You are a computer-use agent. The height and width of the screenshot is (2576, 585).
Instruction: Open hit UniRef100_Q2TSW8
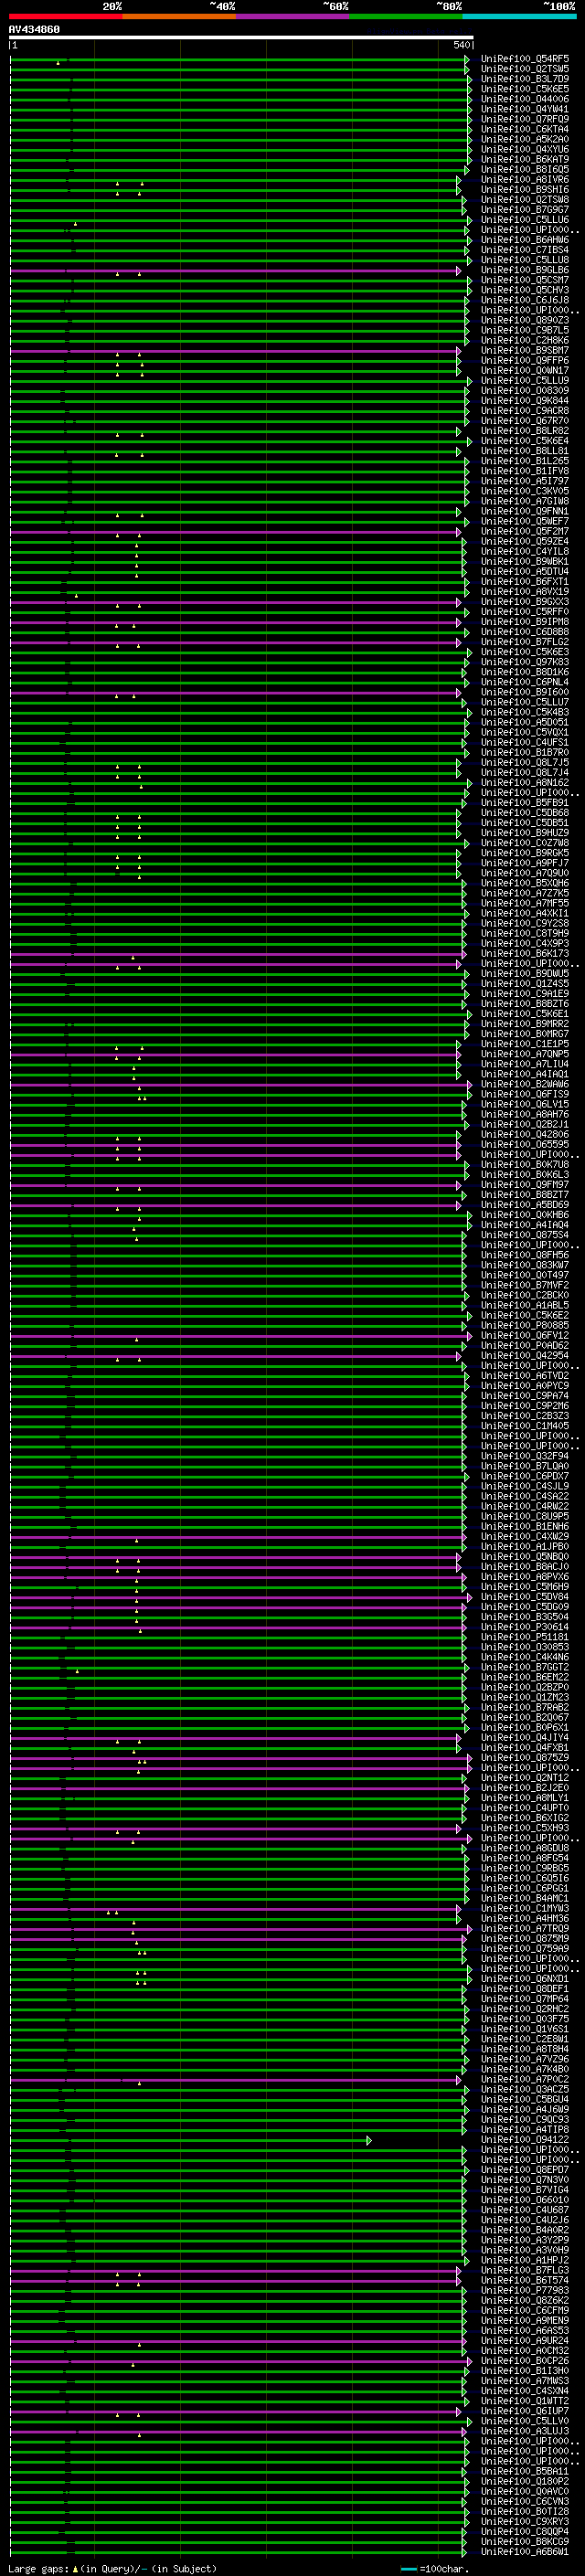(525, 199)
